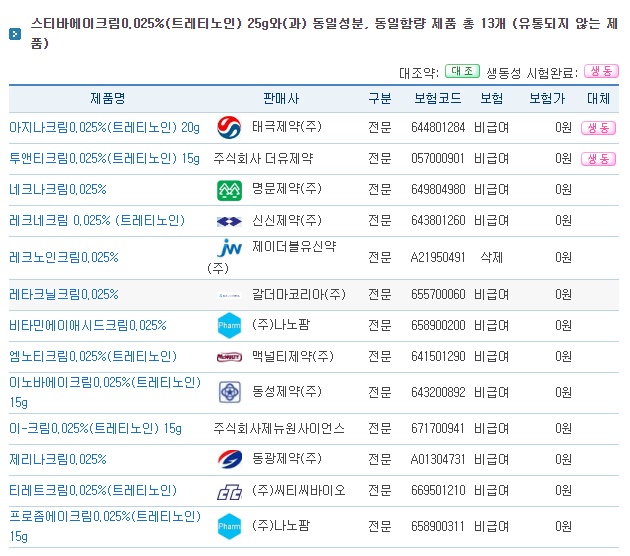
Task: Open the 비타민에이애시드크림0.025% link
Action: coord(88,325)
